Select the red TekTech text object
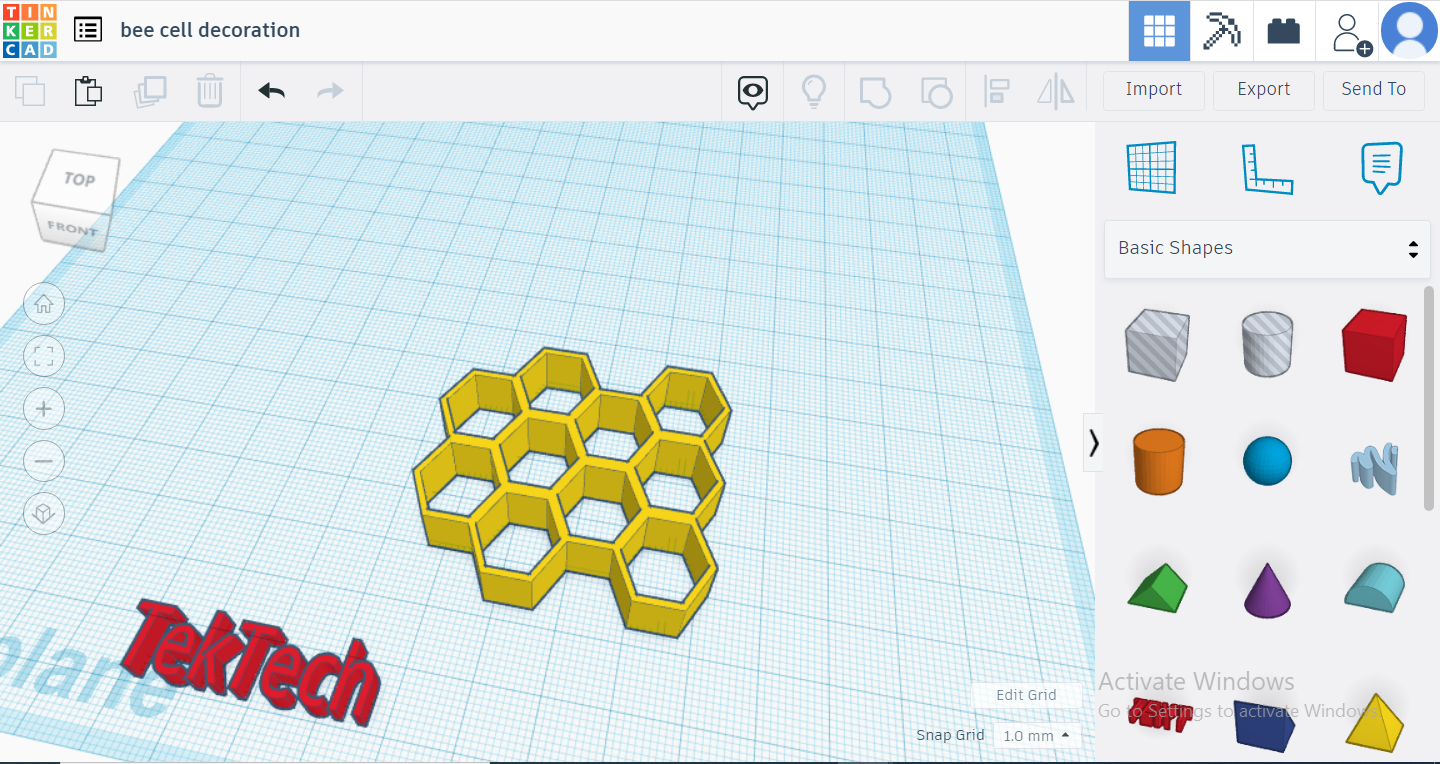1440x764 pixels. [x=250, y=660]
